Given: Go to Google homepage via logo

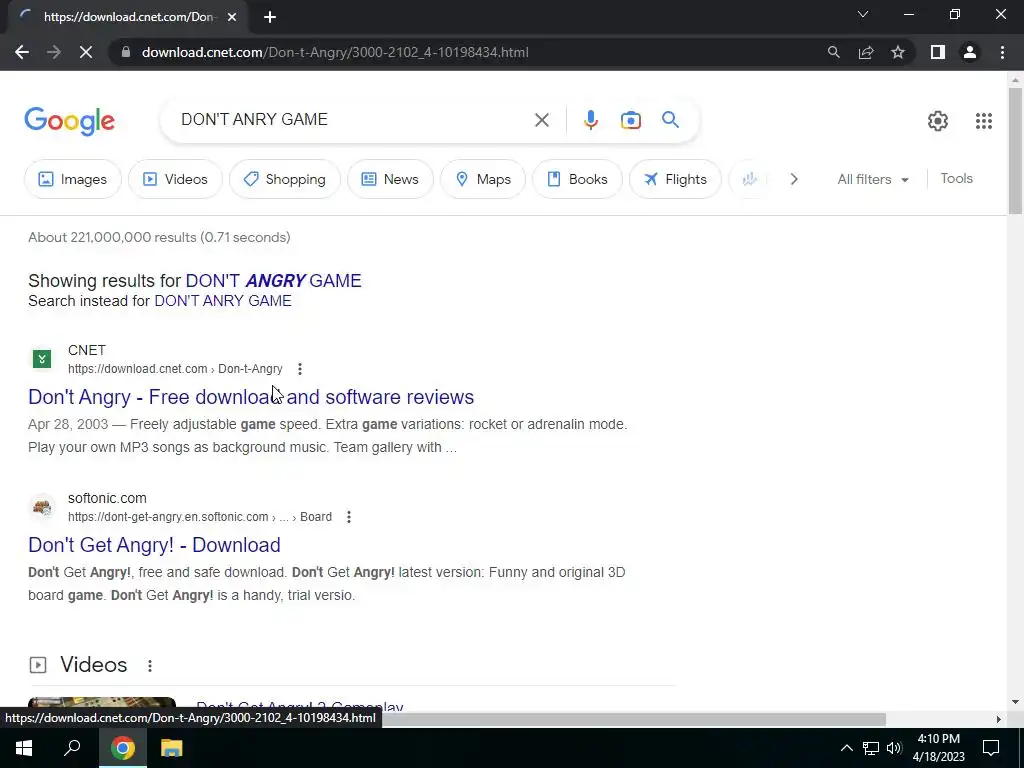Looking at the screenshot, I should click(x=69, y=121).
